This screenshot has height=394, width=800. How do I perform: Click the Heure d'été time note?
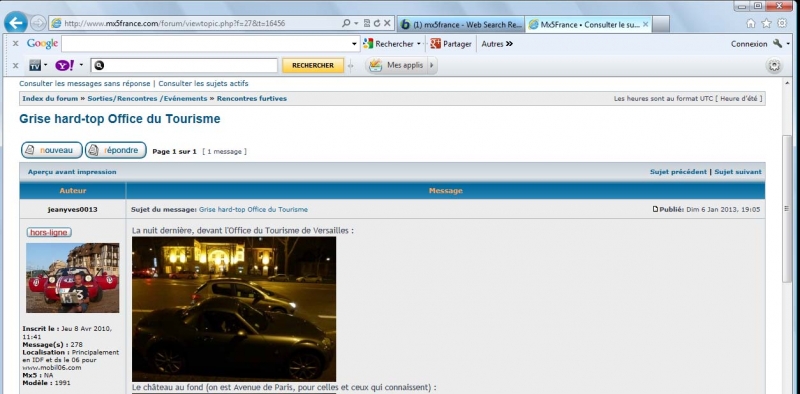pyautogui.click(x=739, y=98)
